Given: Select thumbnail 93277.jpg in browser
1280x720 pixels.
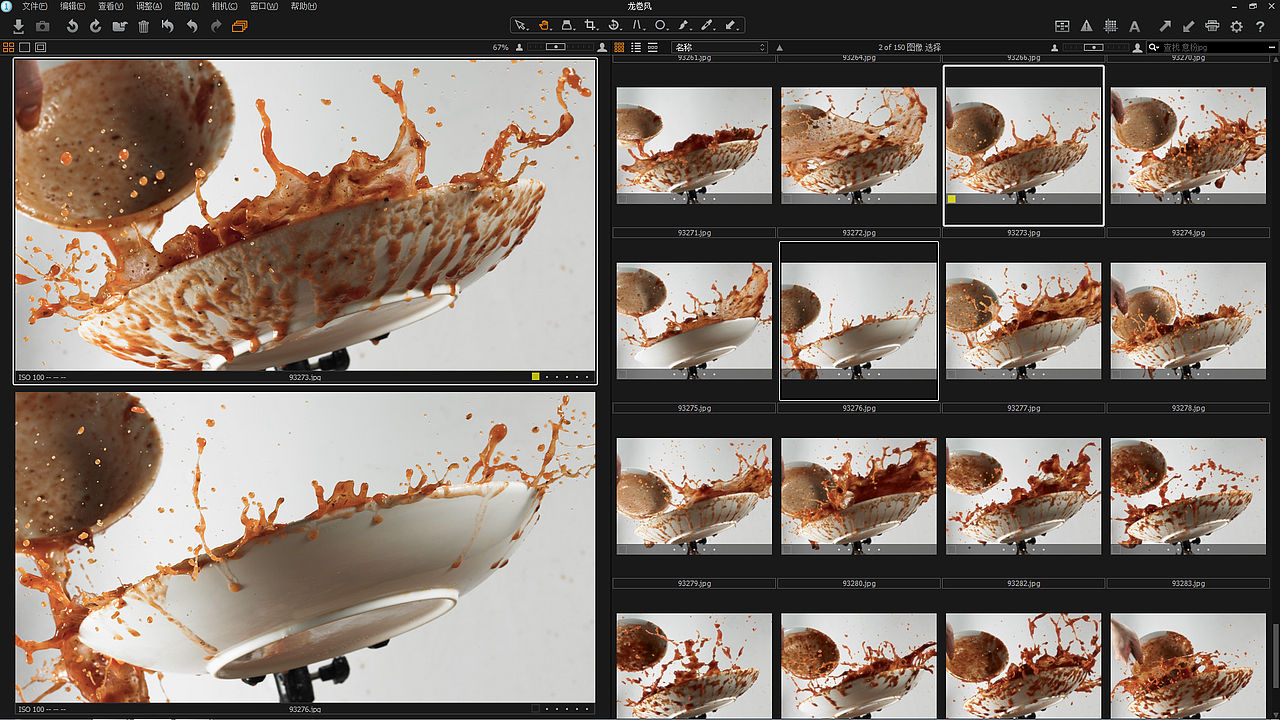Looking at the screenshot, I should tap(1023, 321).
